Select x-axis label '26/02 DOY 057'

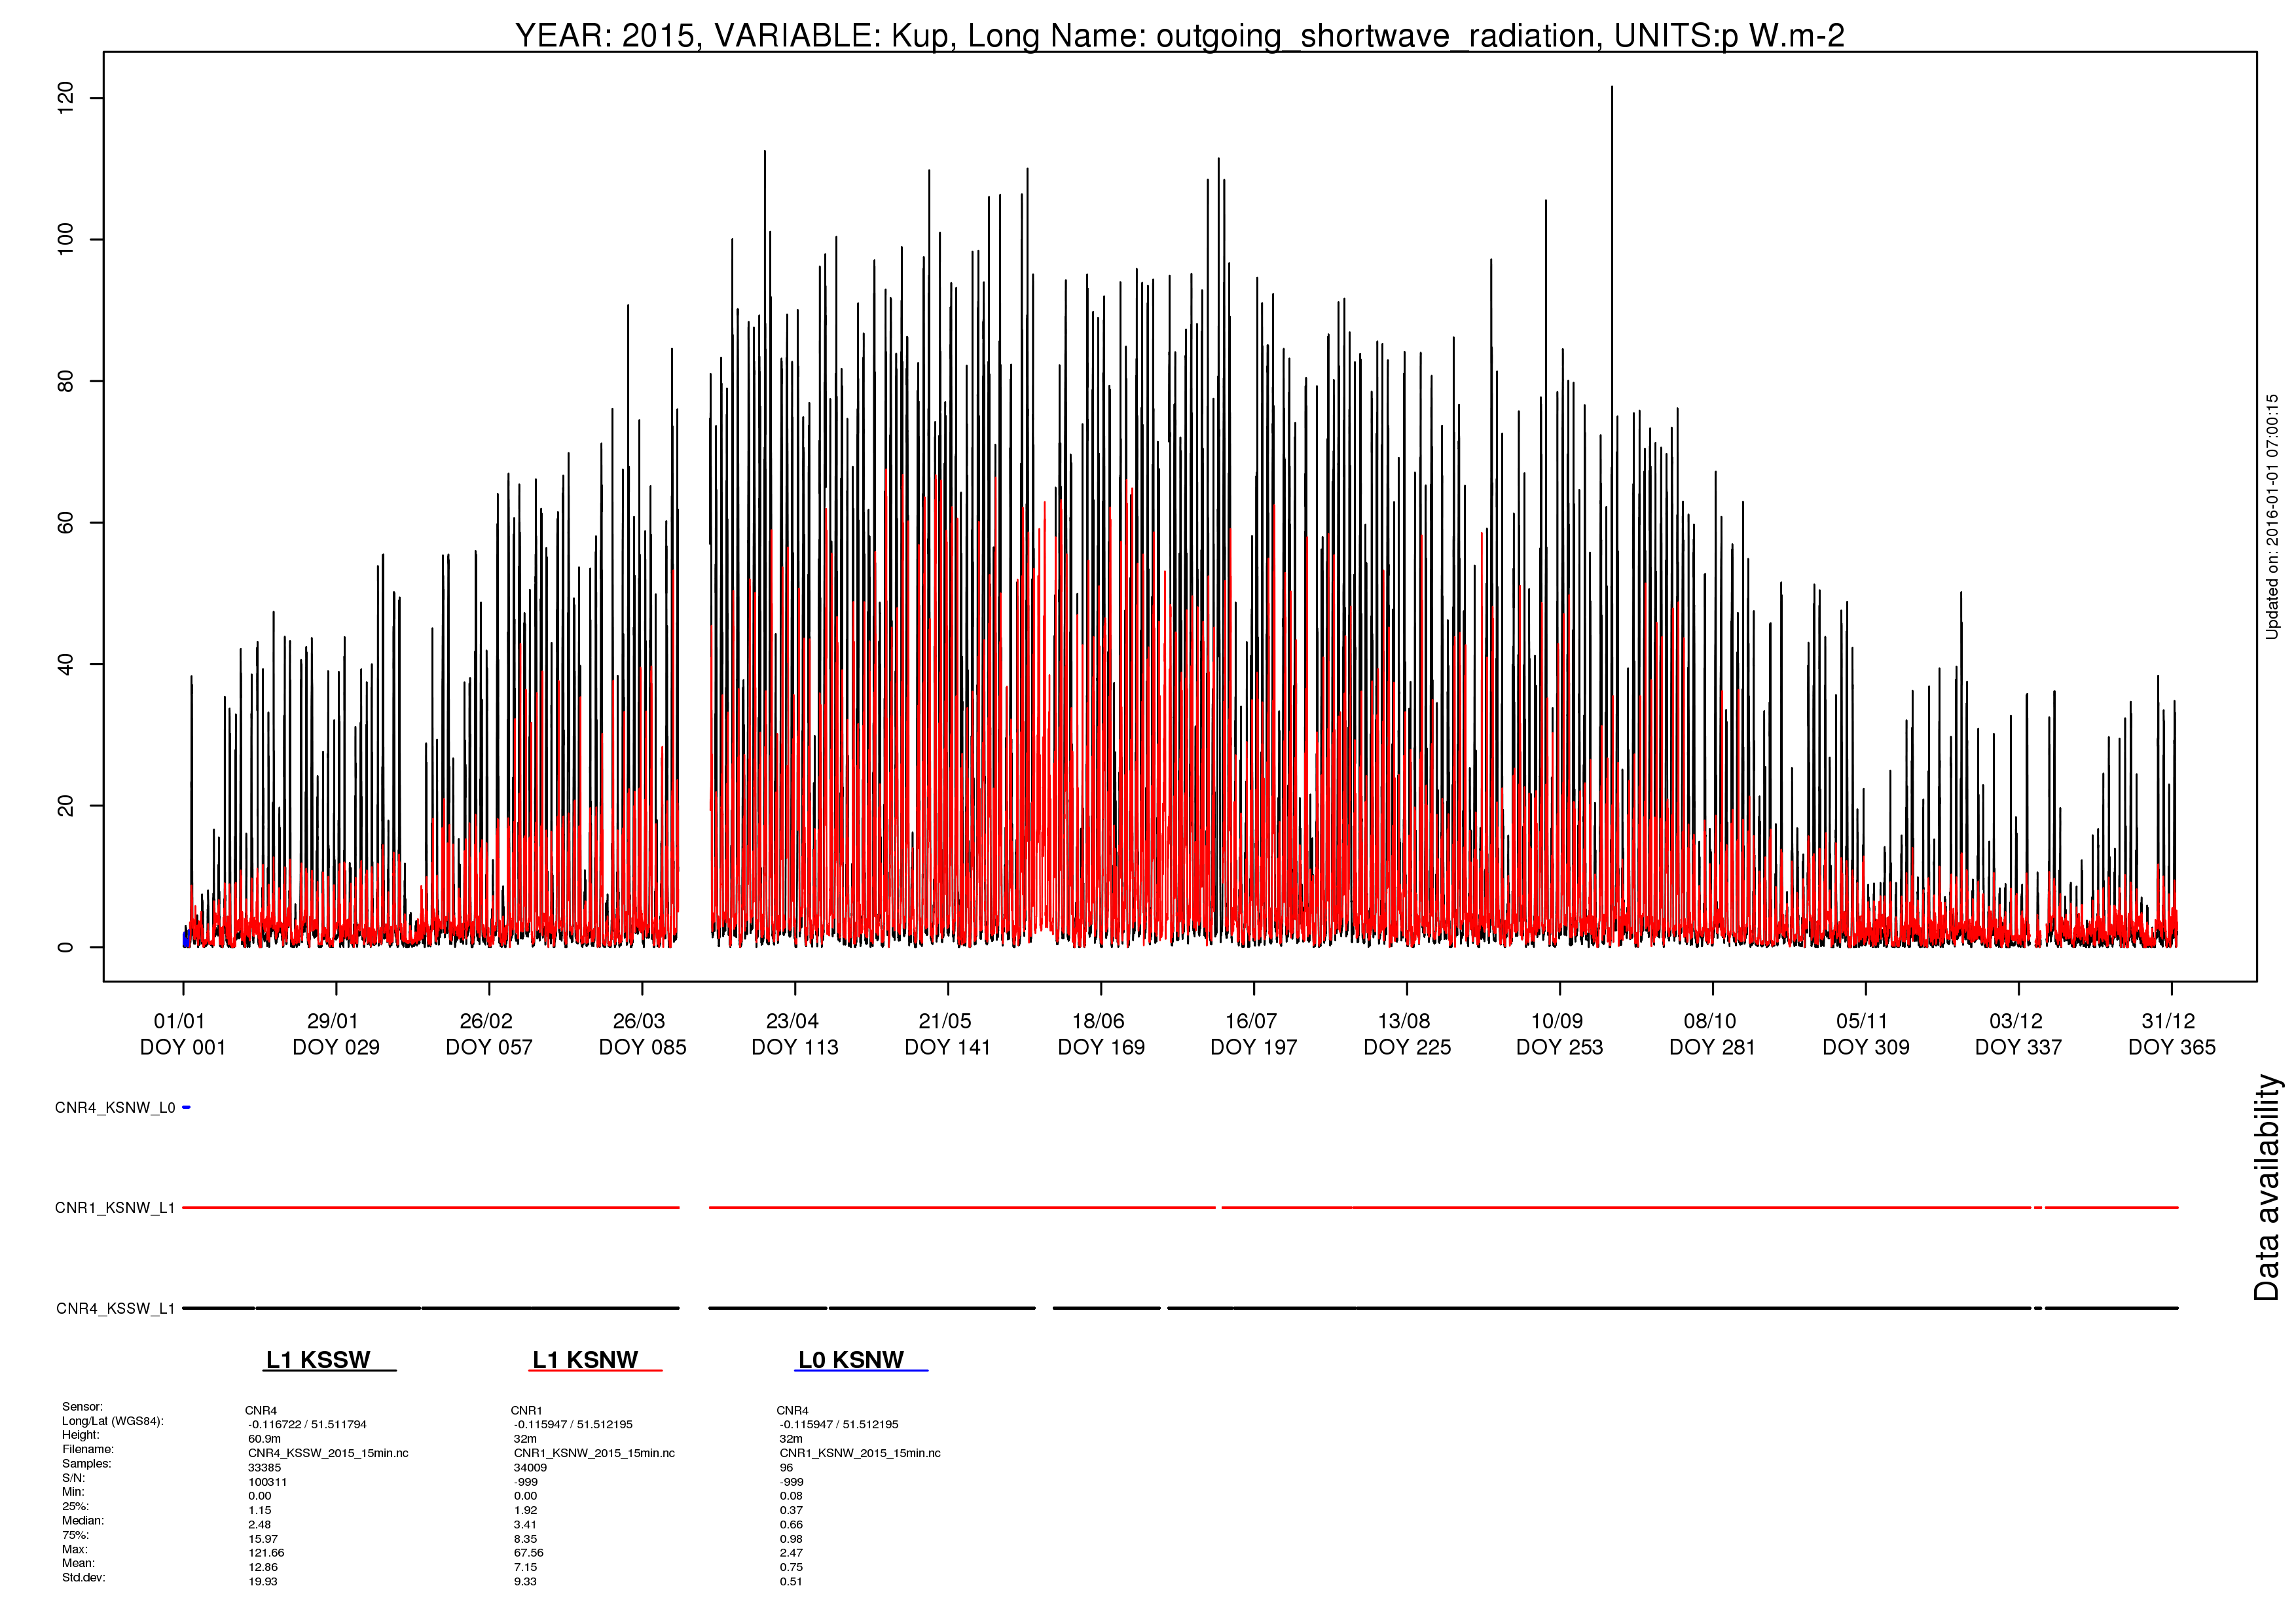489,1034
